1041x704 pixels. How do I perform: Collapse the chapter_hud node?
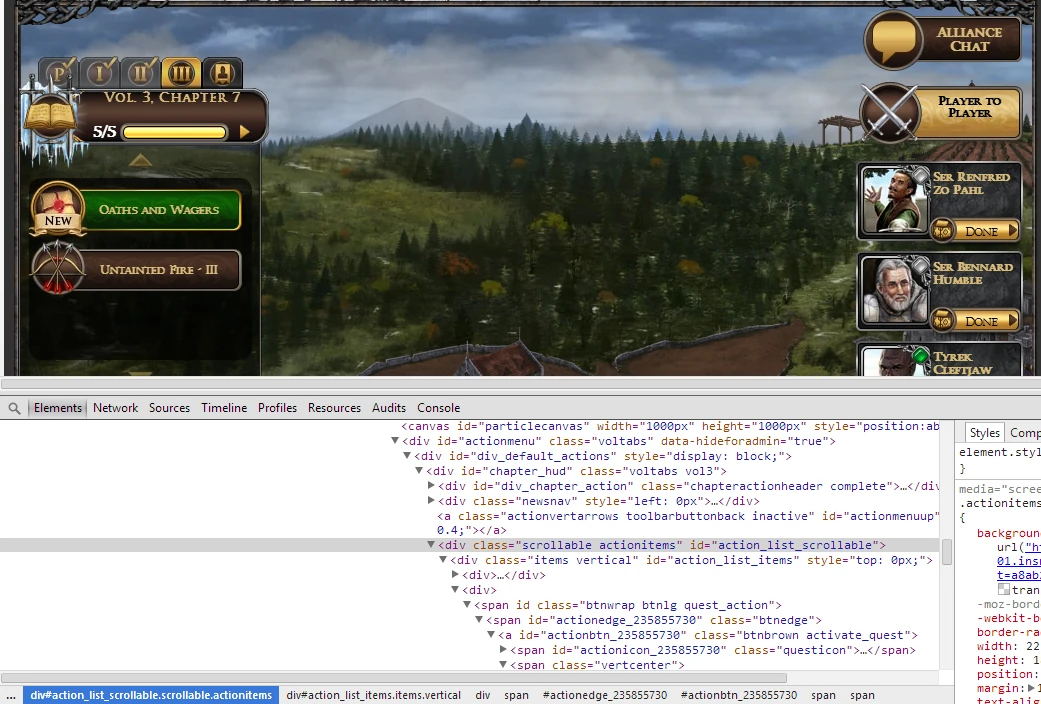(419, 471)
